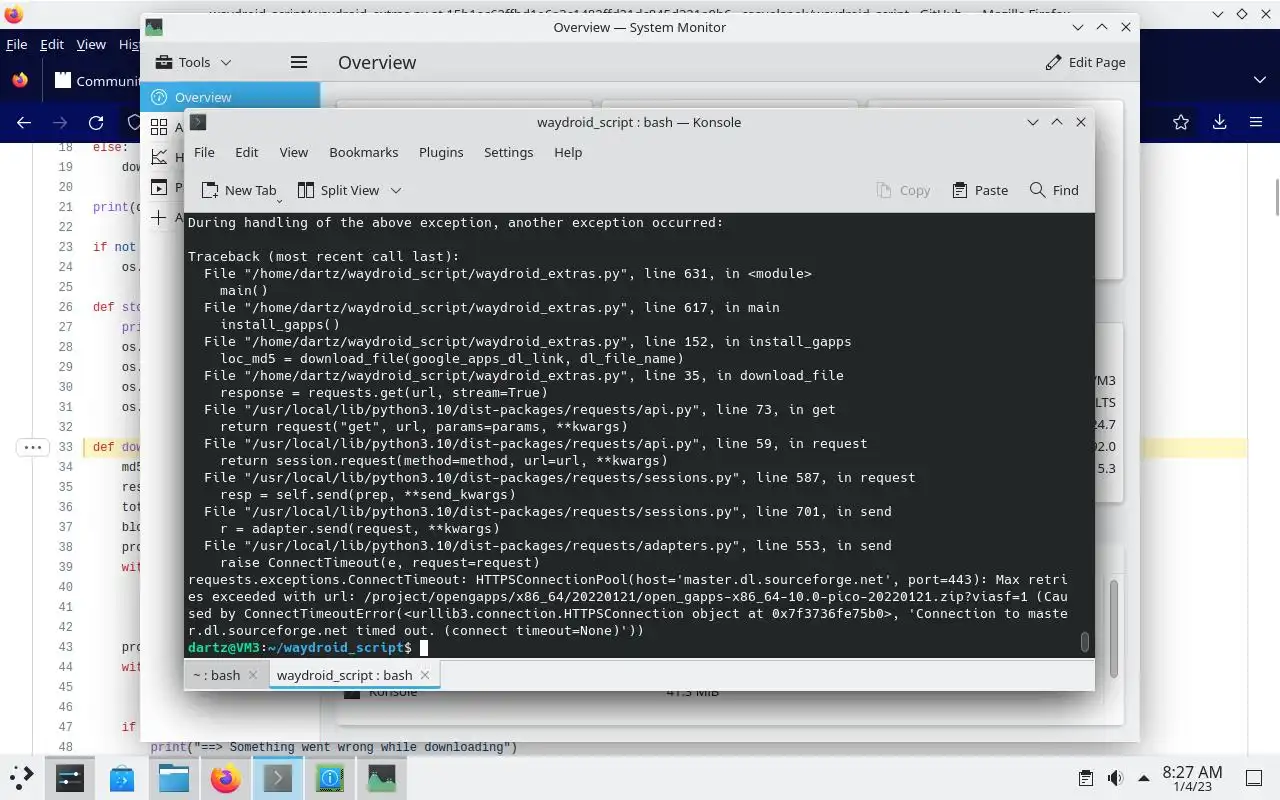Click the Copy button in Konsole toolbar
The height and width of the screenshot is (800, 1280).
(x=903, y=190)
